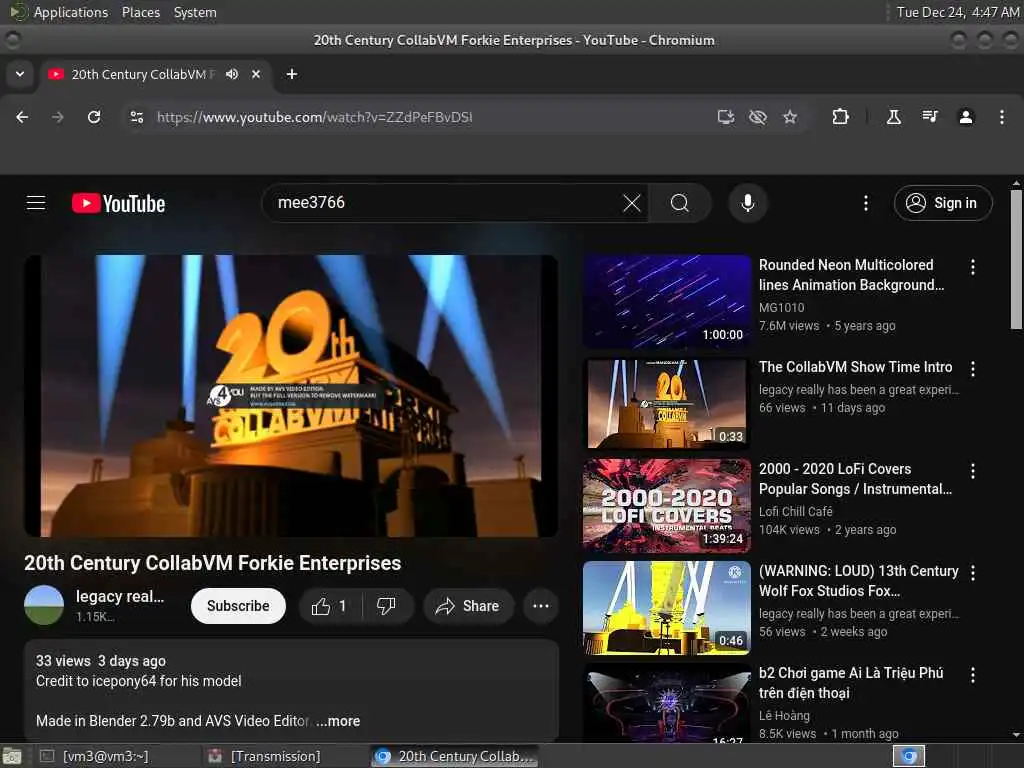Image resolution: width=1024 pixels, height=768 pixels.
Task: Expand video description with ...more
Action: (x=338, y=721)
